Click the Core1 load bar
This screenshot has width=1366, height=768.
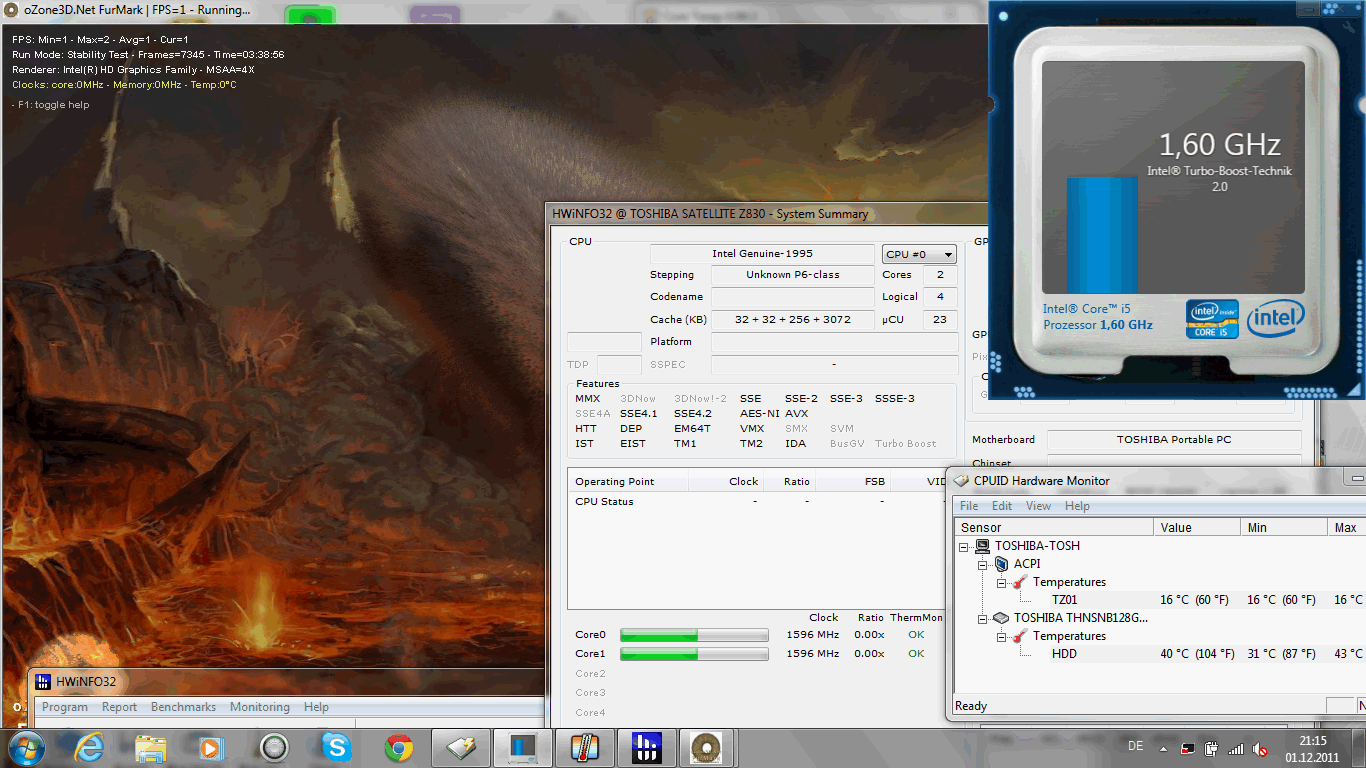694,654
